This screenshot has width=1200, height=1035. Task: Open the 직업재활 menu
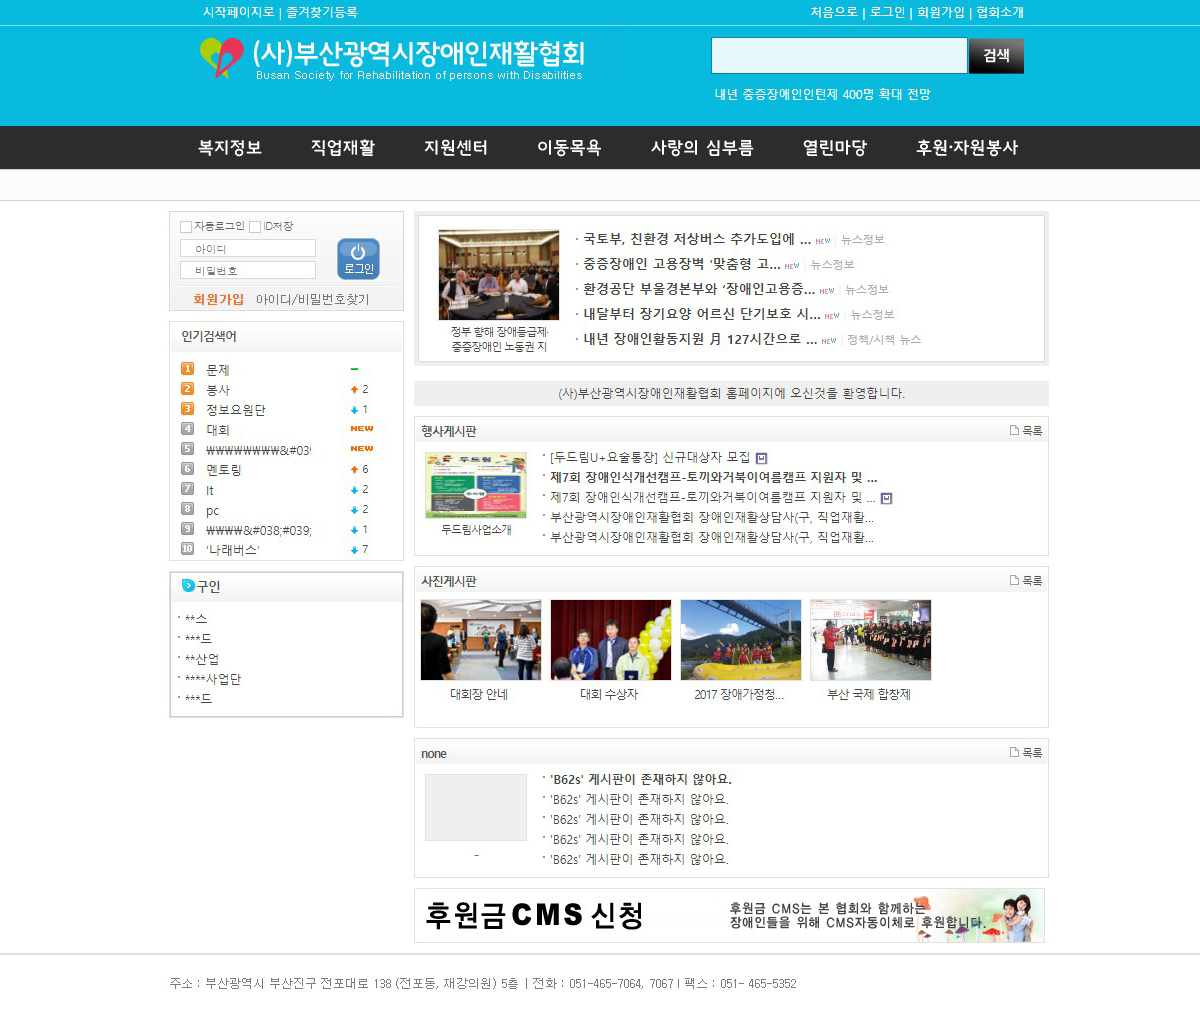342,148
